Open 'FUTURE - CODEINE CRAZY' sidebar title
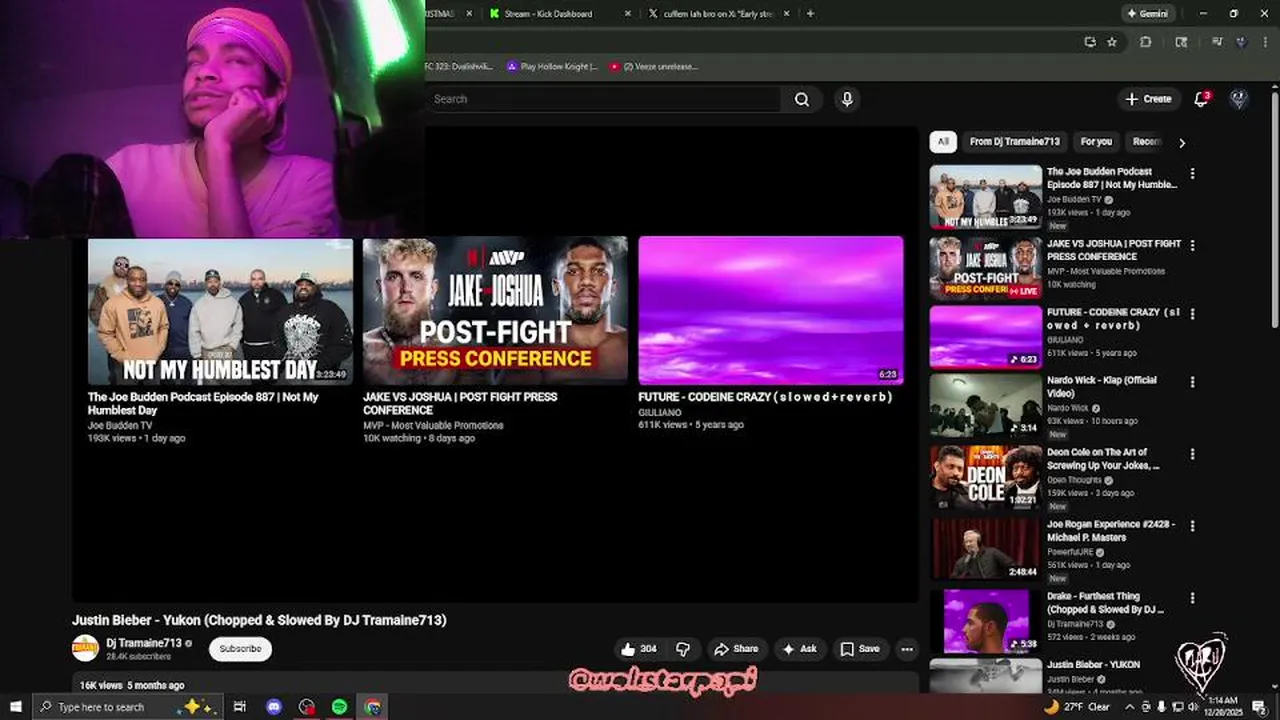The height and width of the screenshot is (720, 1280). 1113,318
